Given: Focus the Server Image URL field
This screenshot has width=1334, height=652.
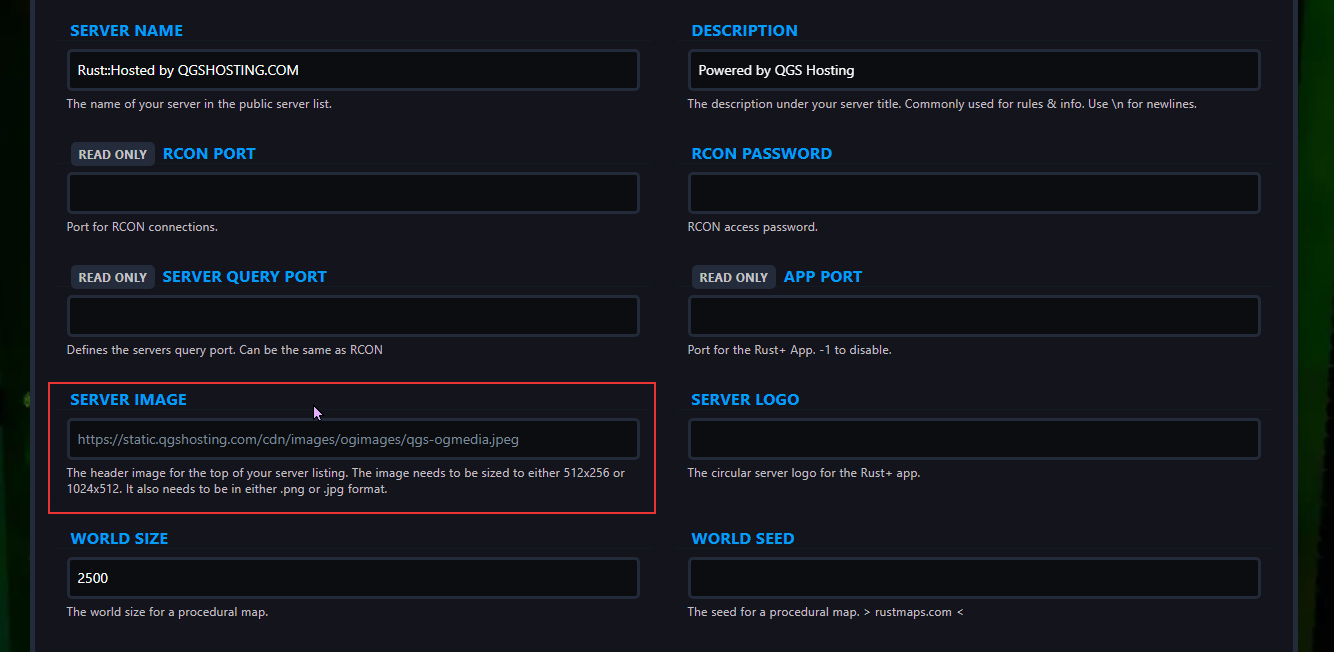Looking at the screenshot, I should [x=352, y=439].
